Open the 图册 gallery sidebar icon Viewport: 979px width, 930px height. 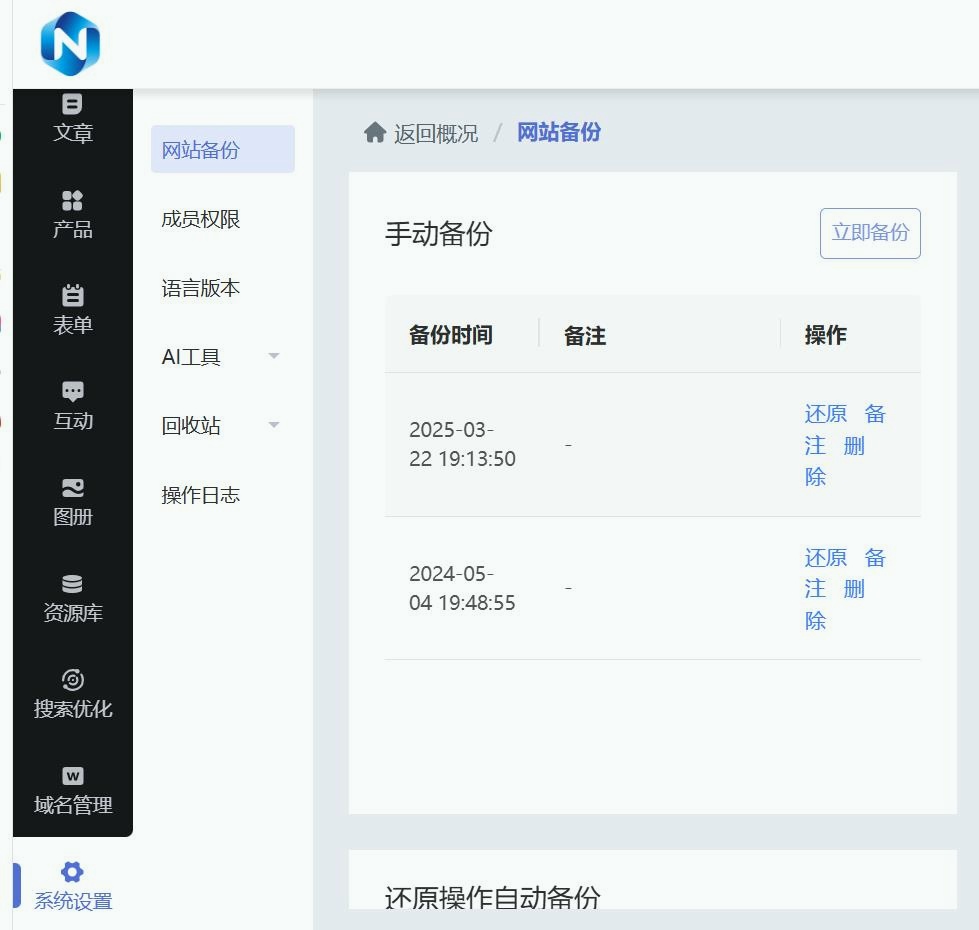click(x=72, y=488)
